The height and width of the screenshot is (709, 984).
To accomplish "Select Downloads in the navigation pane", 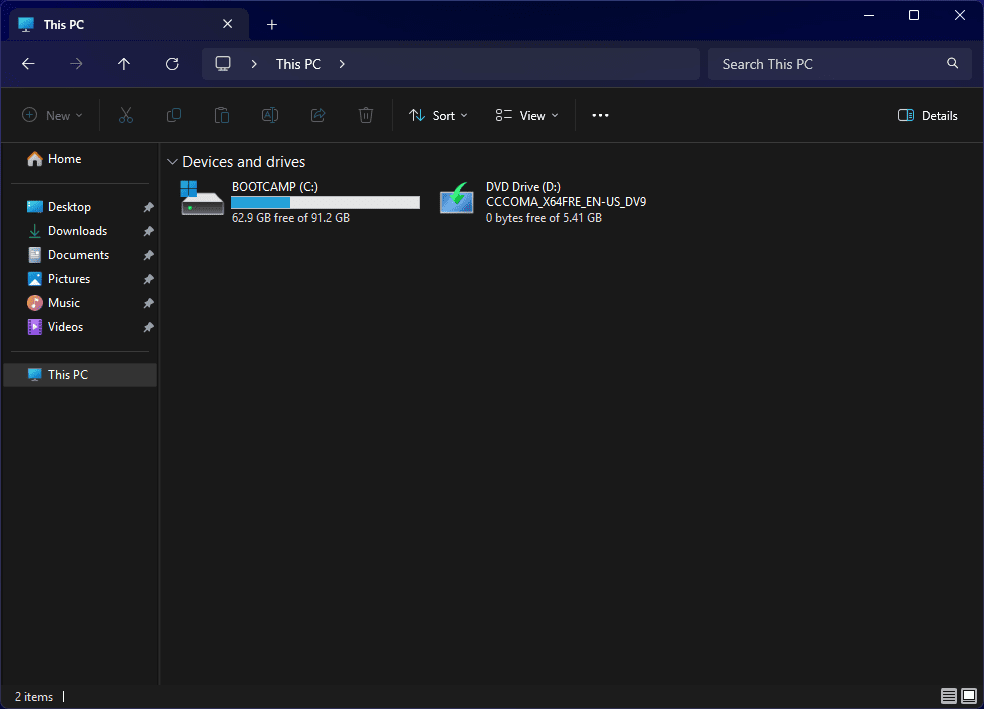I will [x=77, y=231].
